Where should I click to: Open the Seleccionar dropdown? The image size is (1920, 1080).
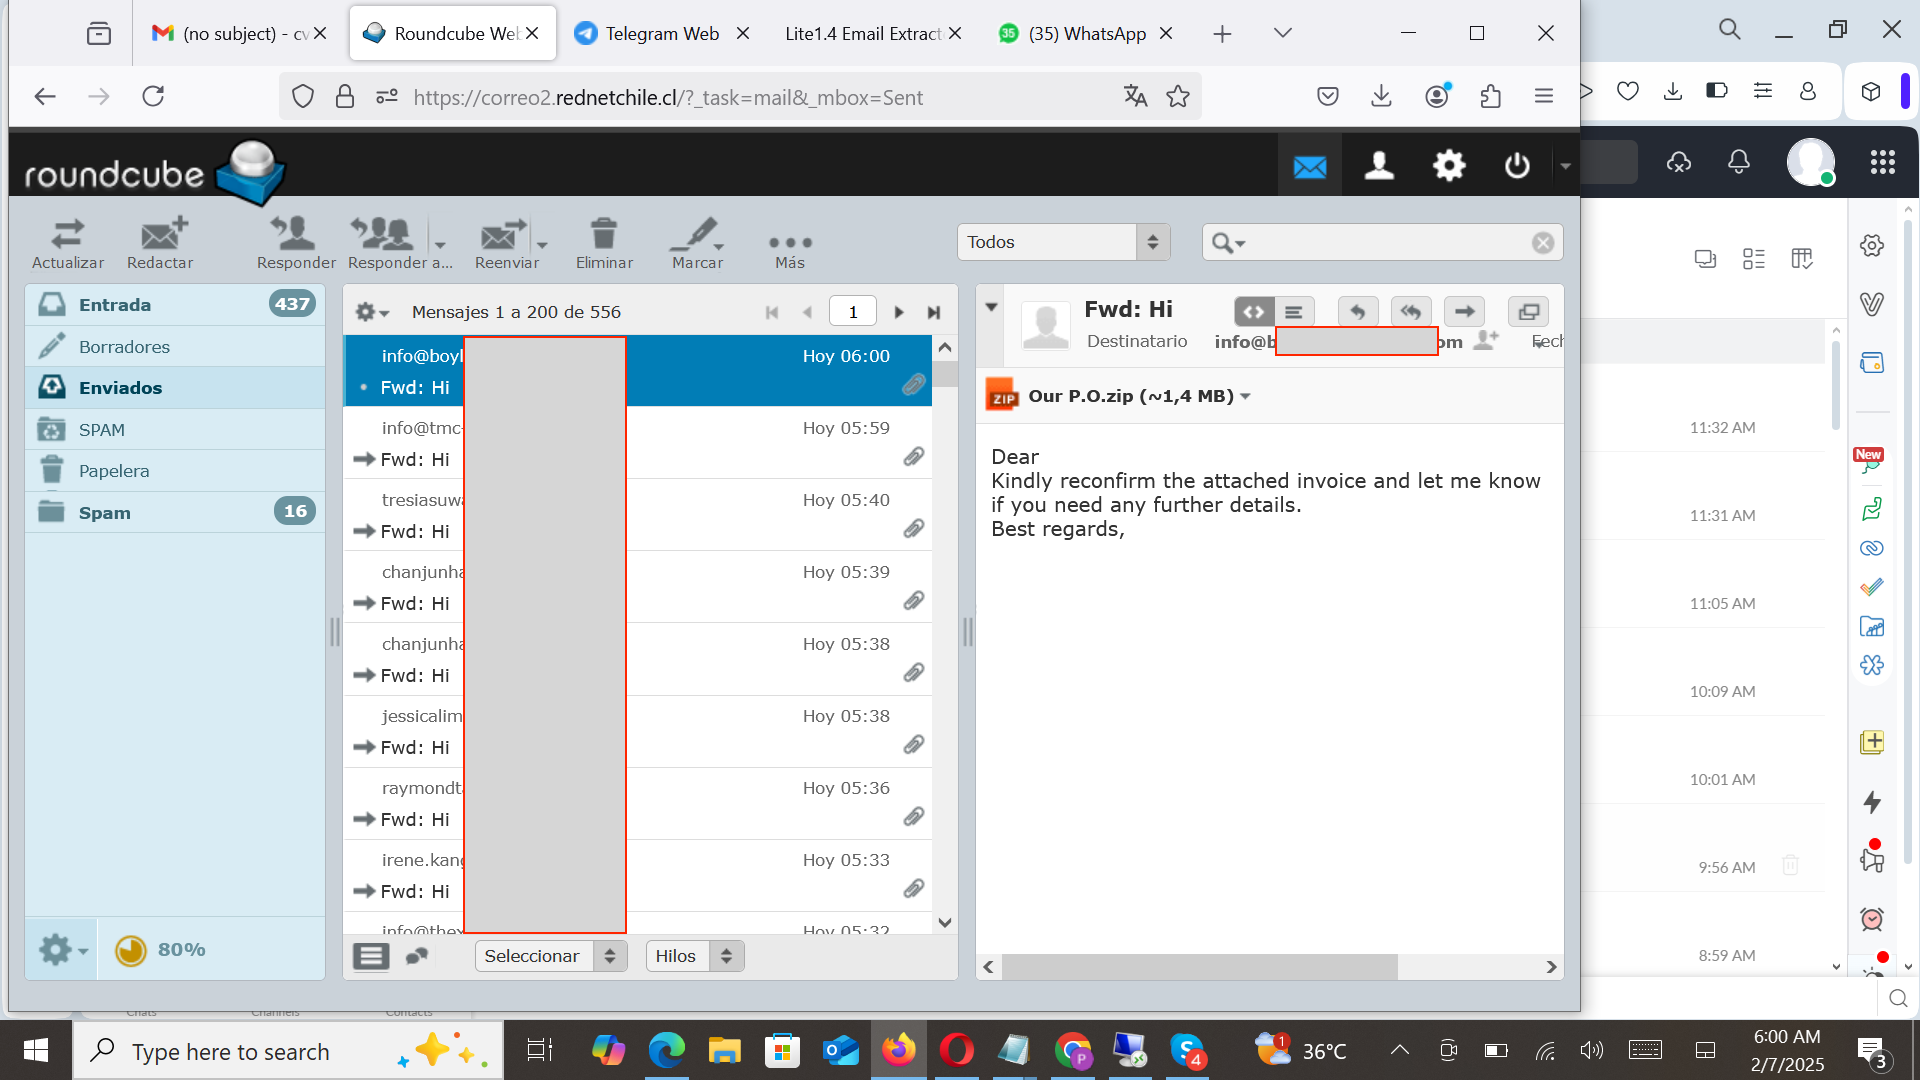tap(550, 956)
